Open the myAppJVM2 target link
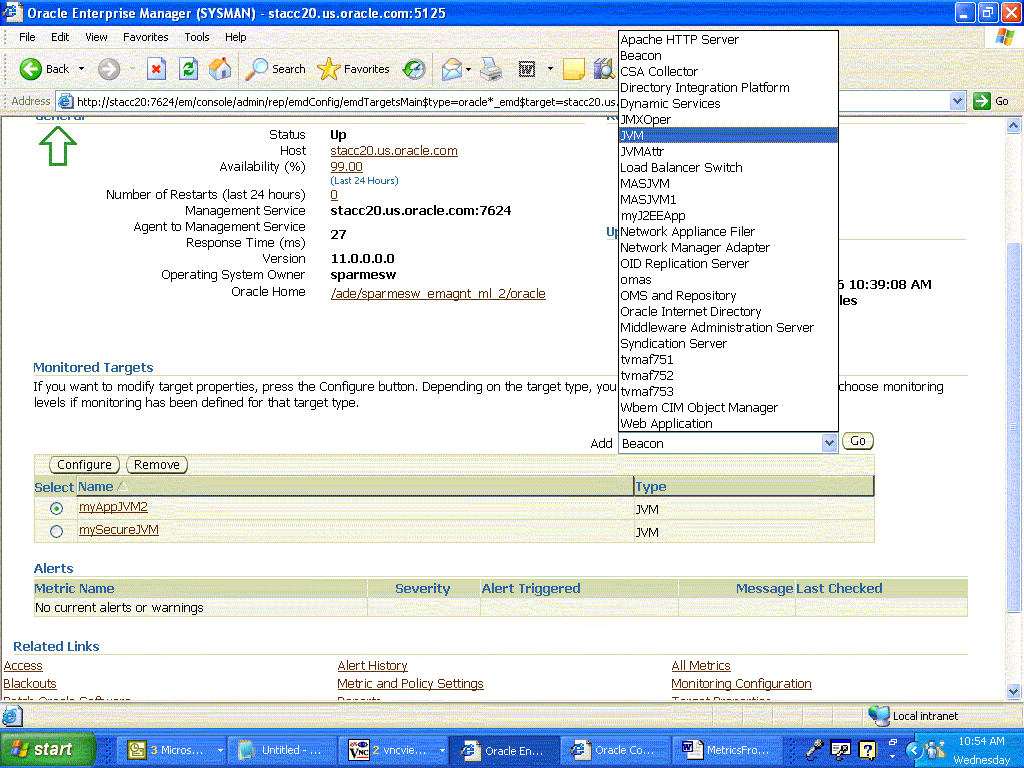1024x768 pixels. pos(113,507)
